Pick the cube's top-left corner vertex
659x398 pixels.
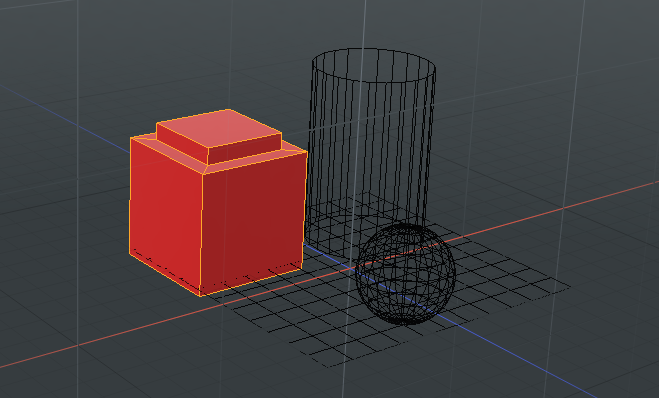click(x=130, y=138)
